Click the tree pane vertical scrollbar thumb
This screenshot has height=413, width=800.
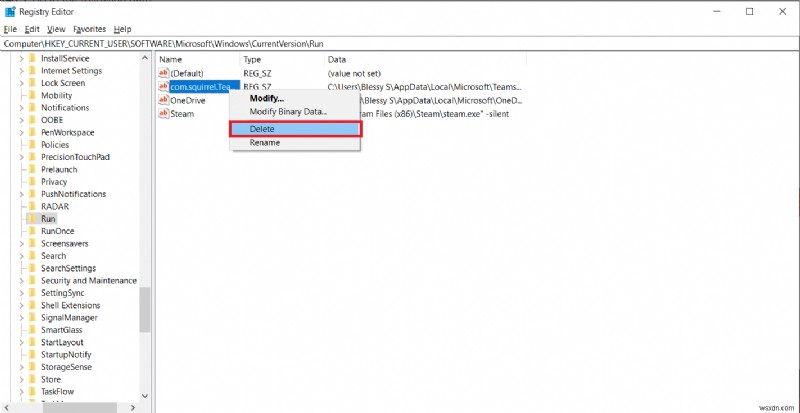tap(145, 310)
